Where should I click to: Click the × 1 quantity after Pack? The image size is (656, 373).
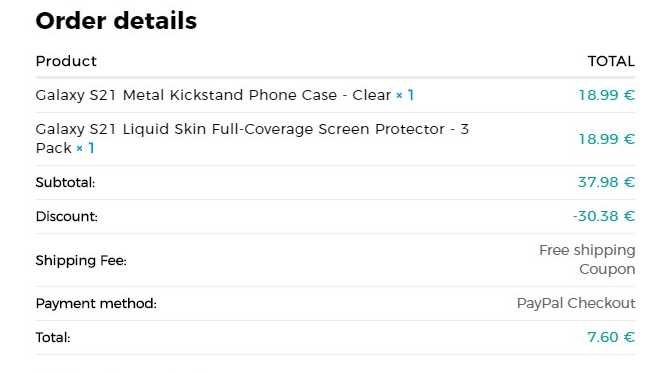tap(85, 148)
